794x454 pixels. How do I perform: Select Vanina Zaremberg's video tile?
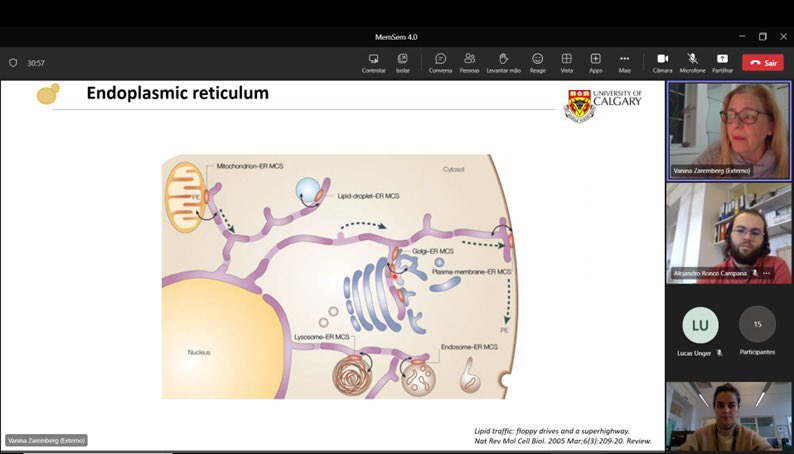click(x=729, y=131)
